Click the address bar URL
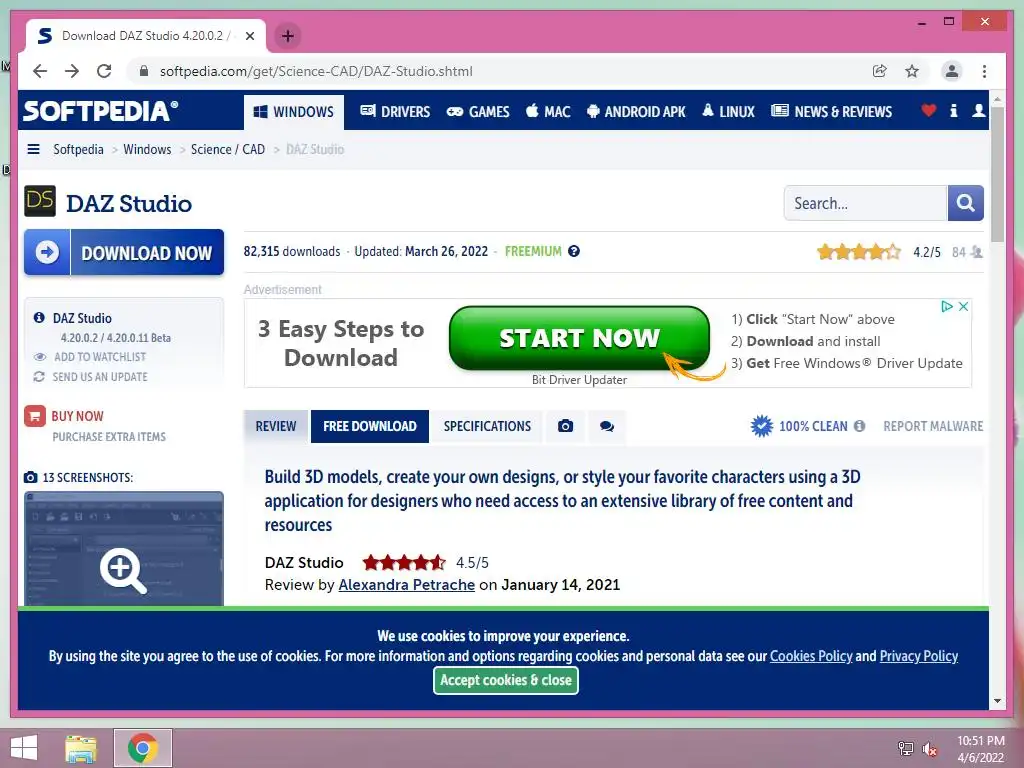Image resolution: width=1024 pixels, height=768 pixels. (316, 71)
